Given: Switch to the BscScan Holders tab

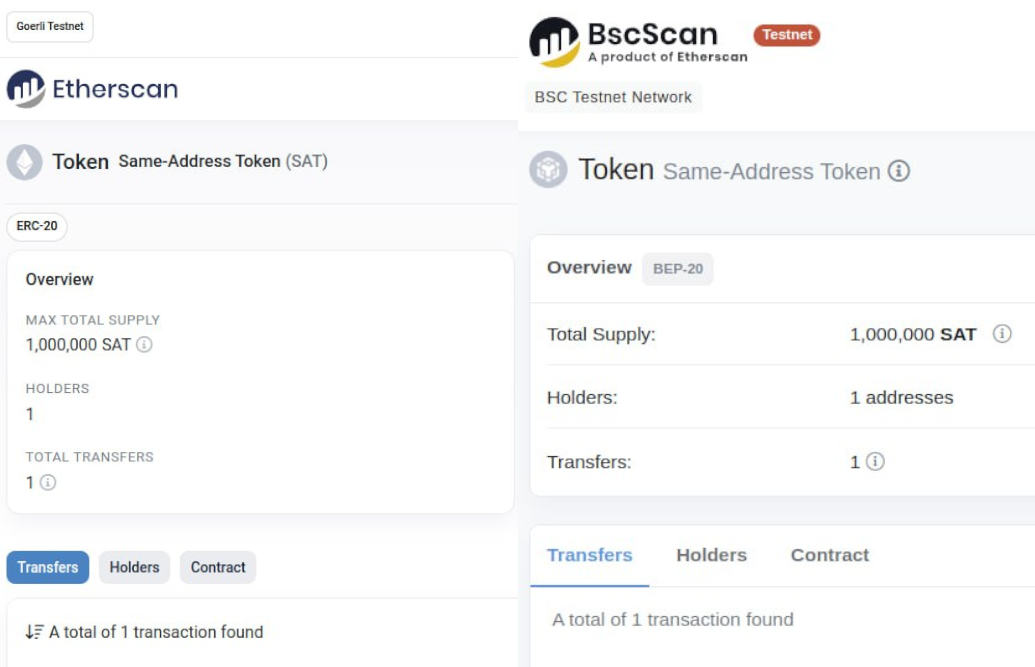Looking at the screenshot, I should click(x=711, y=555).
